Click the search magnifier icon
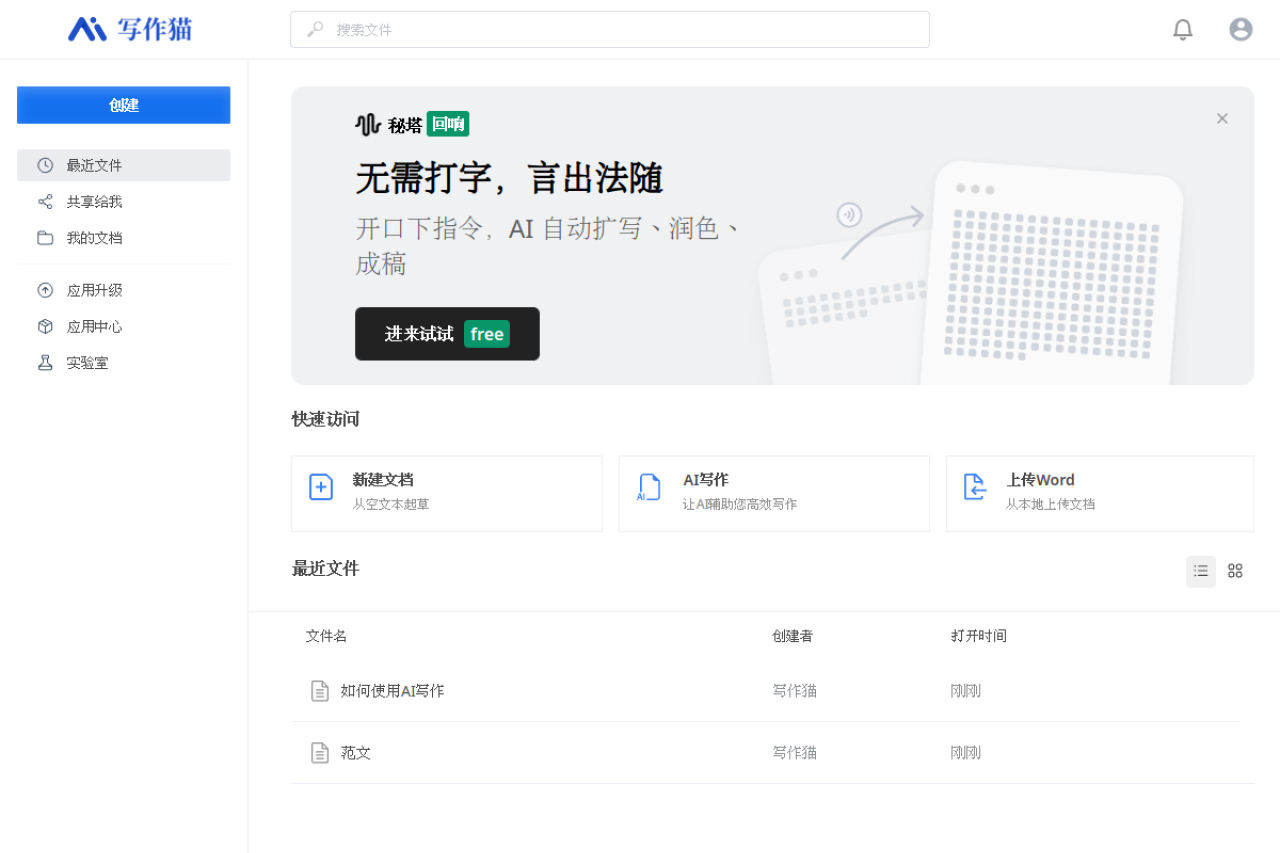This screenshot has width=1280, height=853. point(315,30)
